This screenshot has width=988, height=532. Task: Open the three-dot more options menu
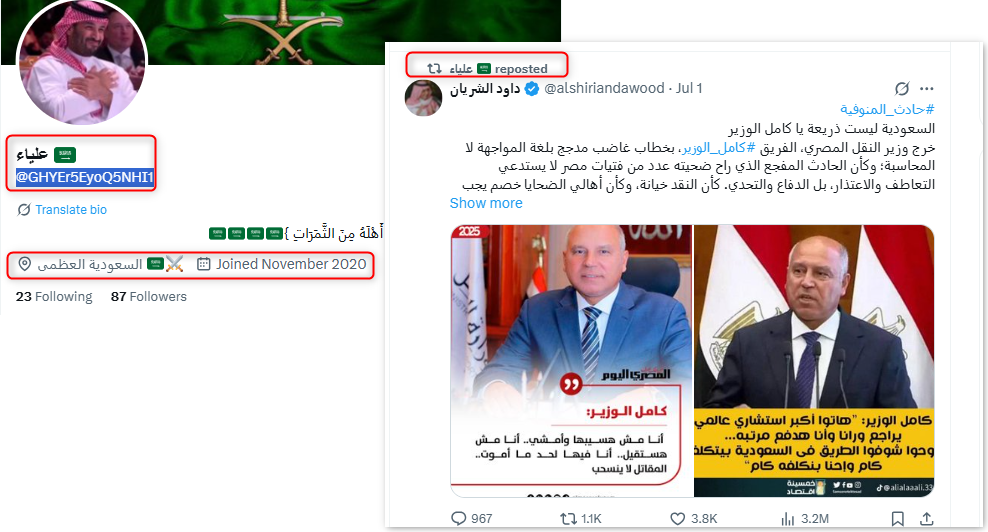click(926, 89)
